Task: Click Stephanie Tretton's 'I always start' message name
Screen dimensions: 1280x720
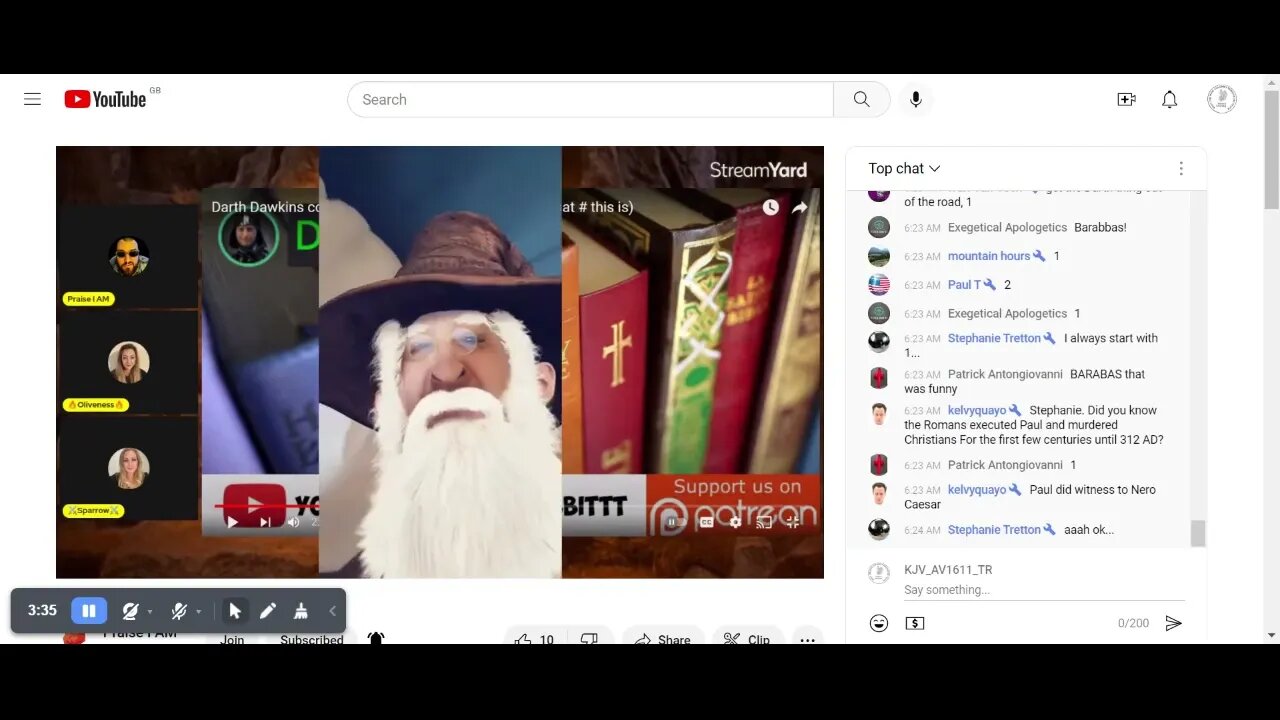Action: click(994, 338)
